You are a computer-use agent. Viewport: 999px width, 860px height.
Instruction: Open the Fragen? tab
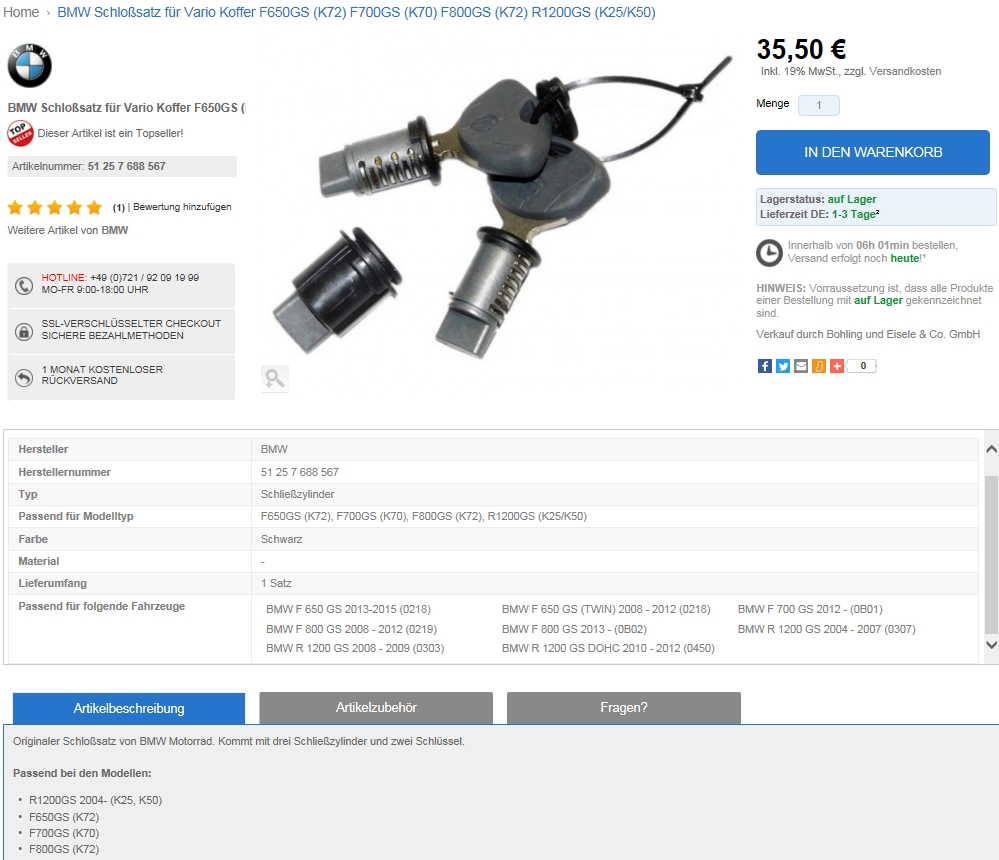[624, 708]
